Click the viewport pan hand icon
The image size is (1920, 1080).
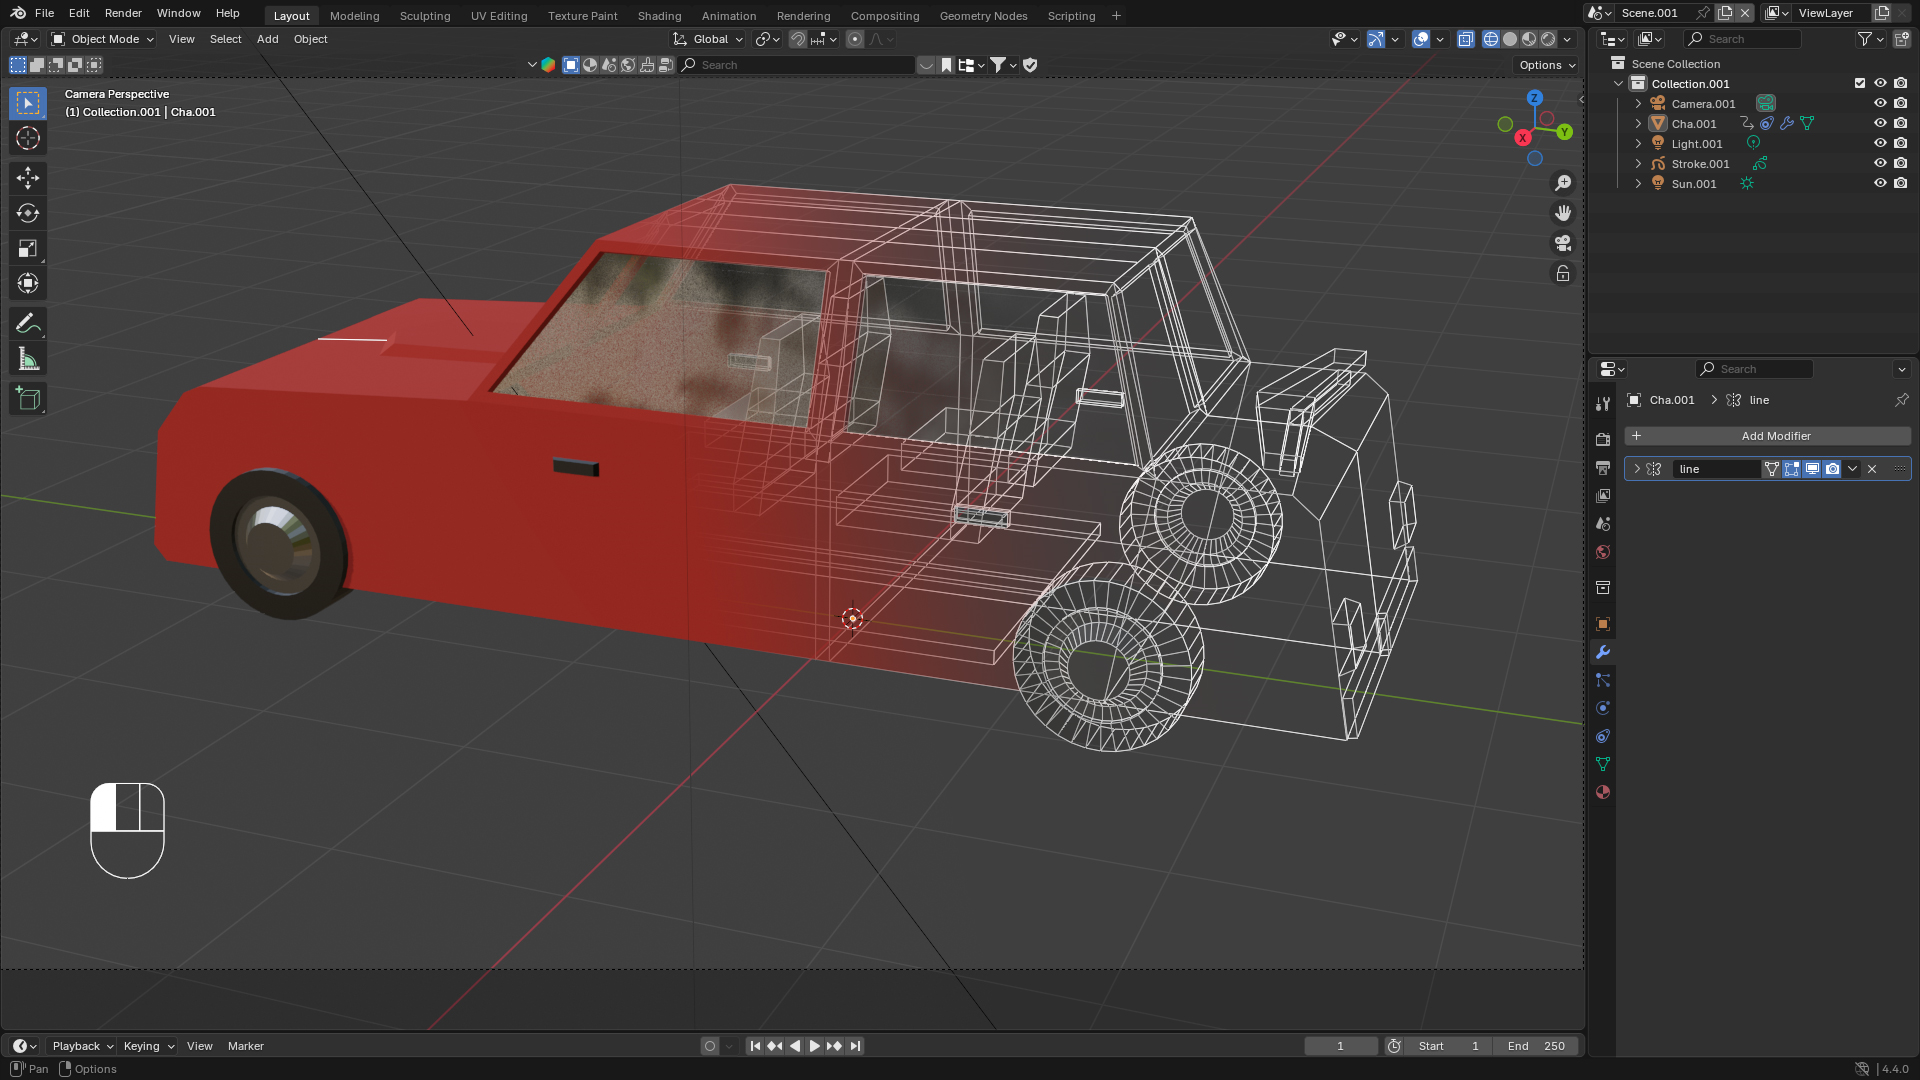point(1563,213)
